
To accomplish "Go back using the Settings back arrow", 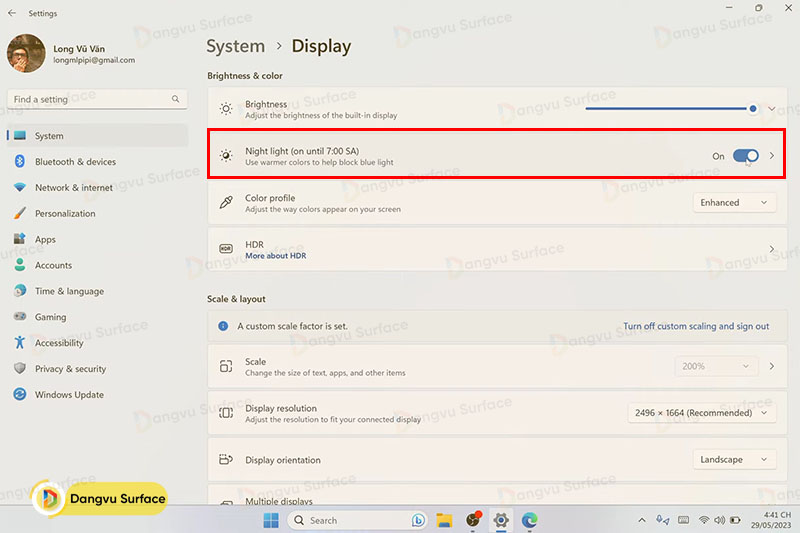I will coord(12,13).
